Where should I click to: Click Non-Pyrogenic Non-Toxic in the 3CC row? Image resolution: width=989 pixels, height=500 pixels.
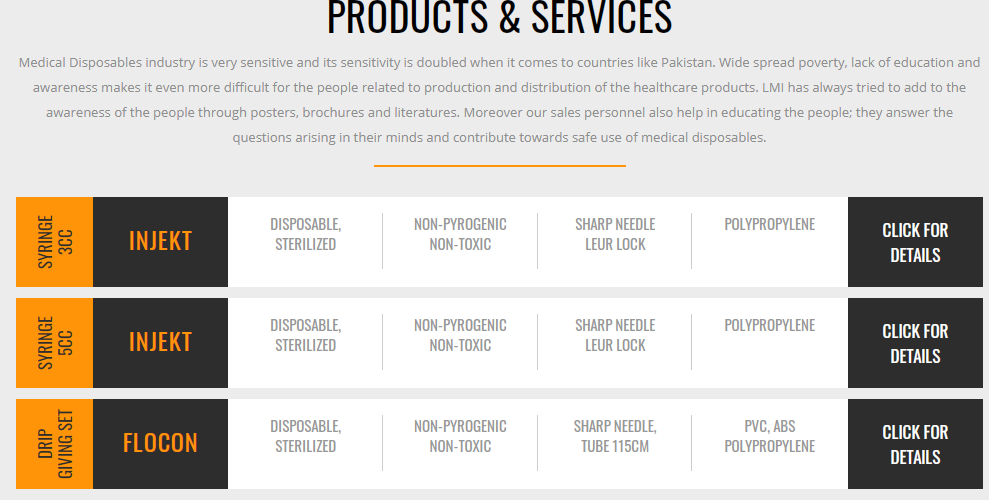pyautogui.click(x=460, y=234)
